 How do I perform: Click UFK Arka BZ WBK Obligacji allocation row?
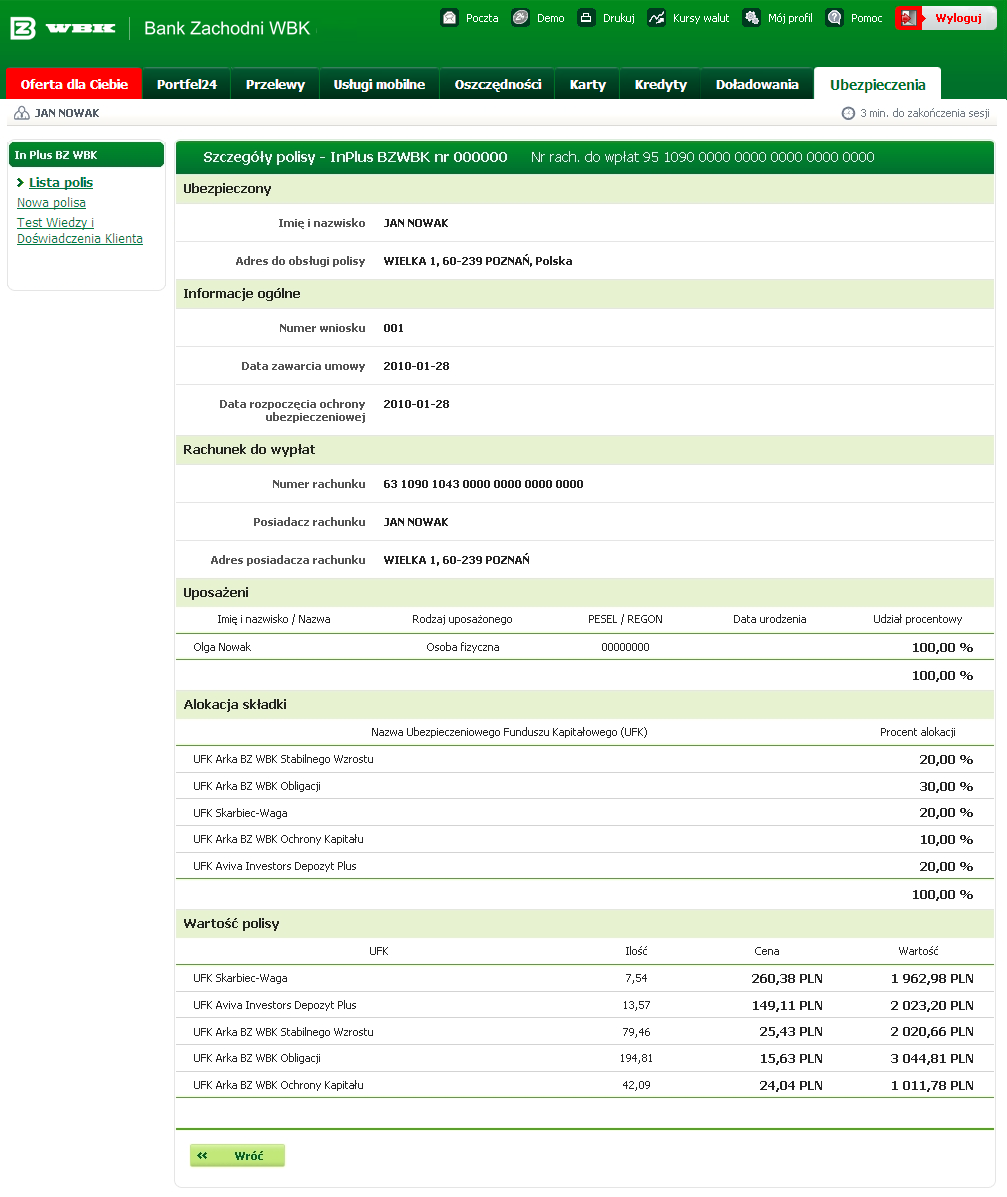[x=585, y=786]
